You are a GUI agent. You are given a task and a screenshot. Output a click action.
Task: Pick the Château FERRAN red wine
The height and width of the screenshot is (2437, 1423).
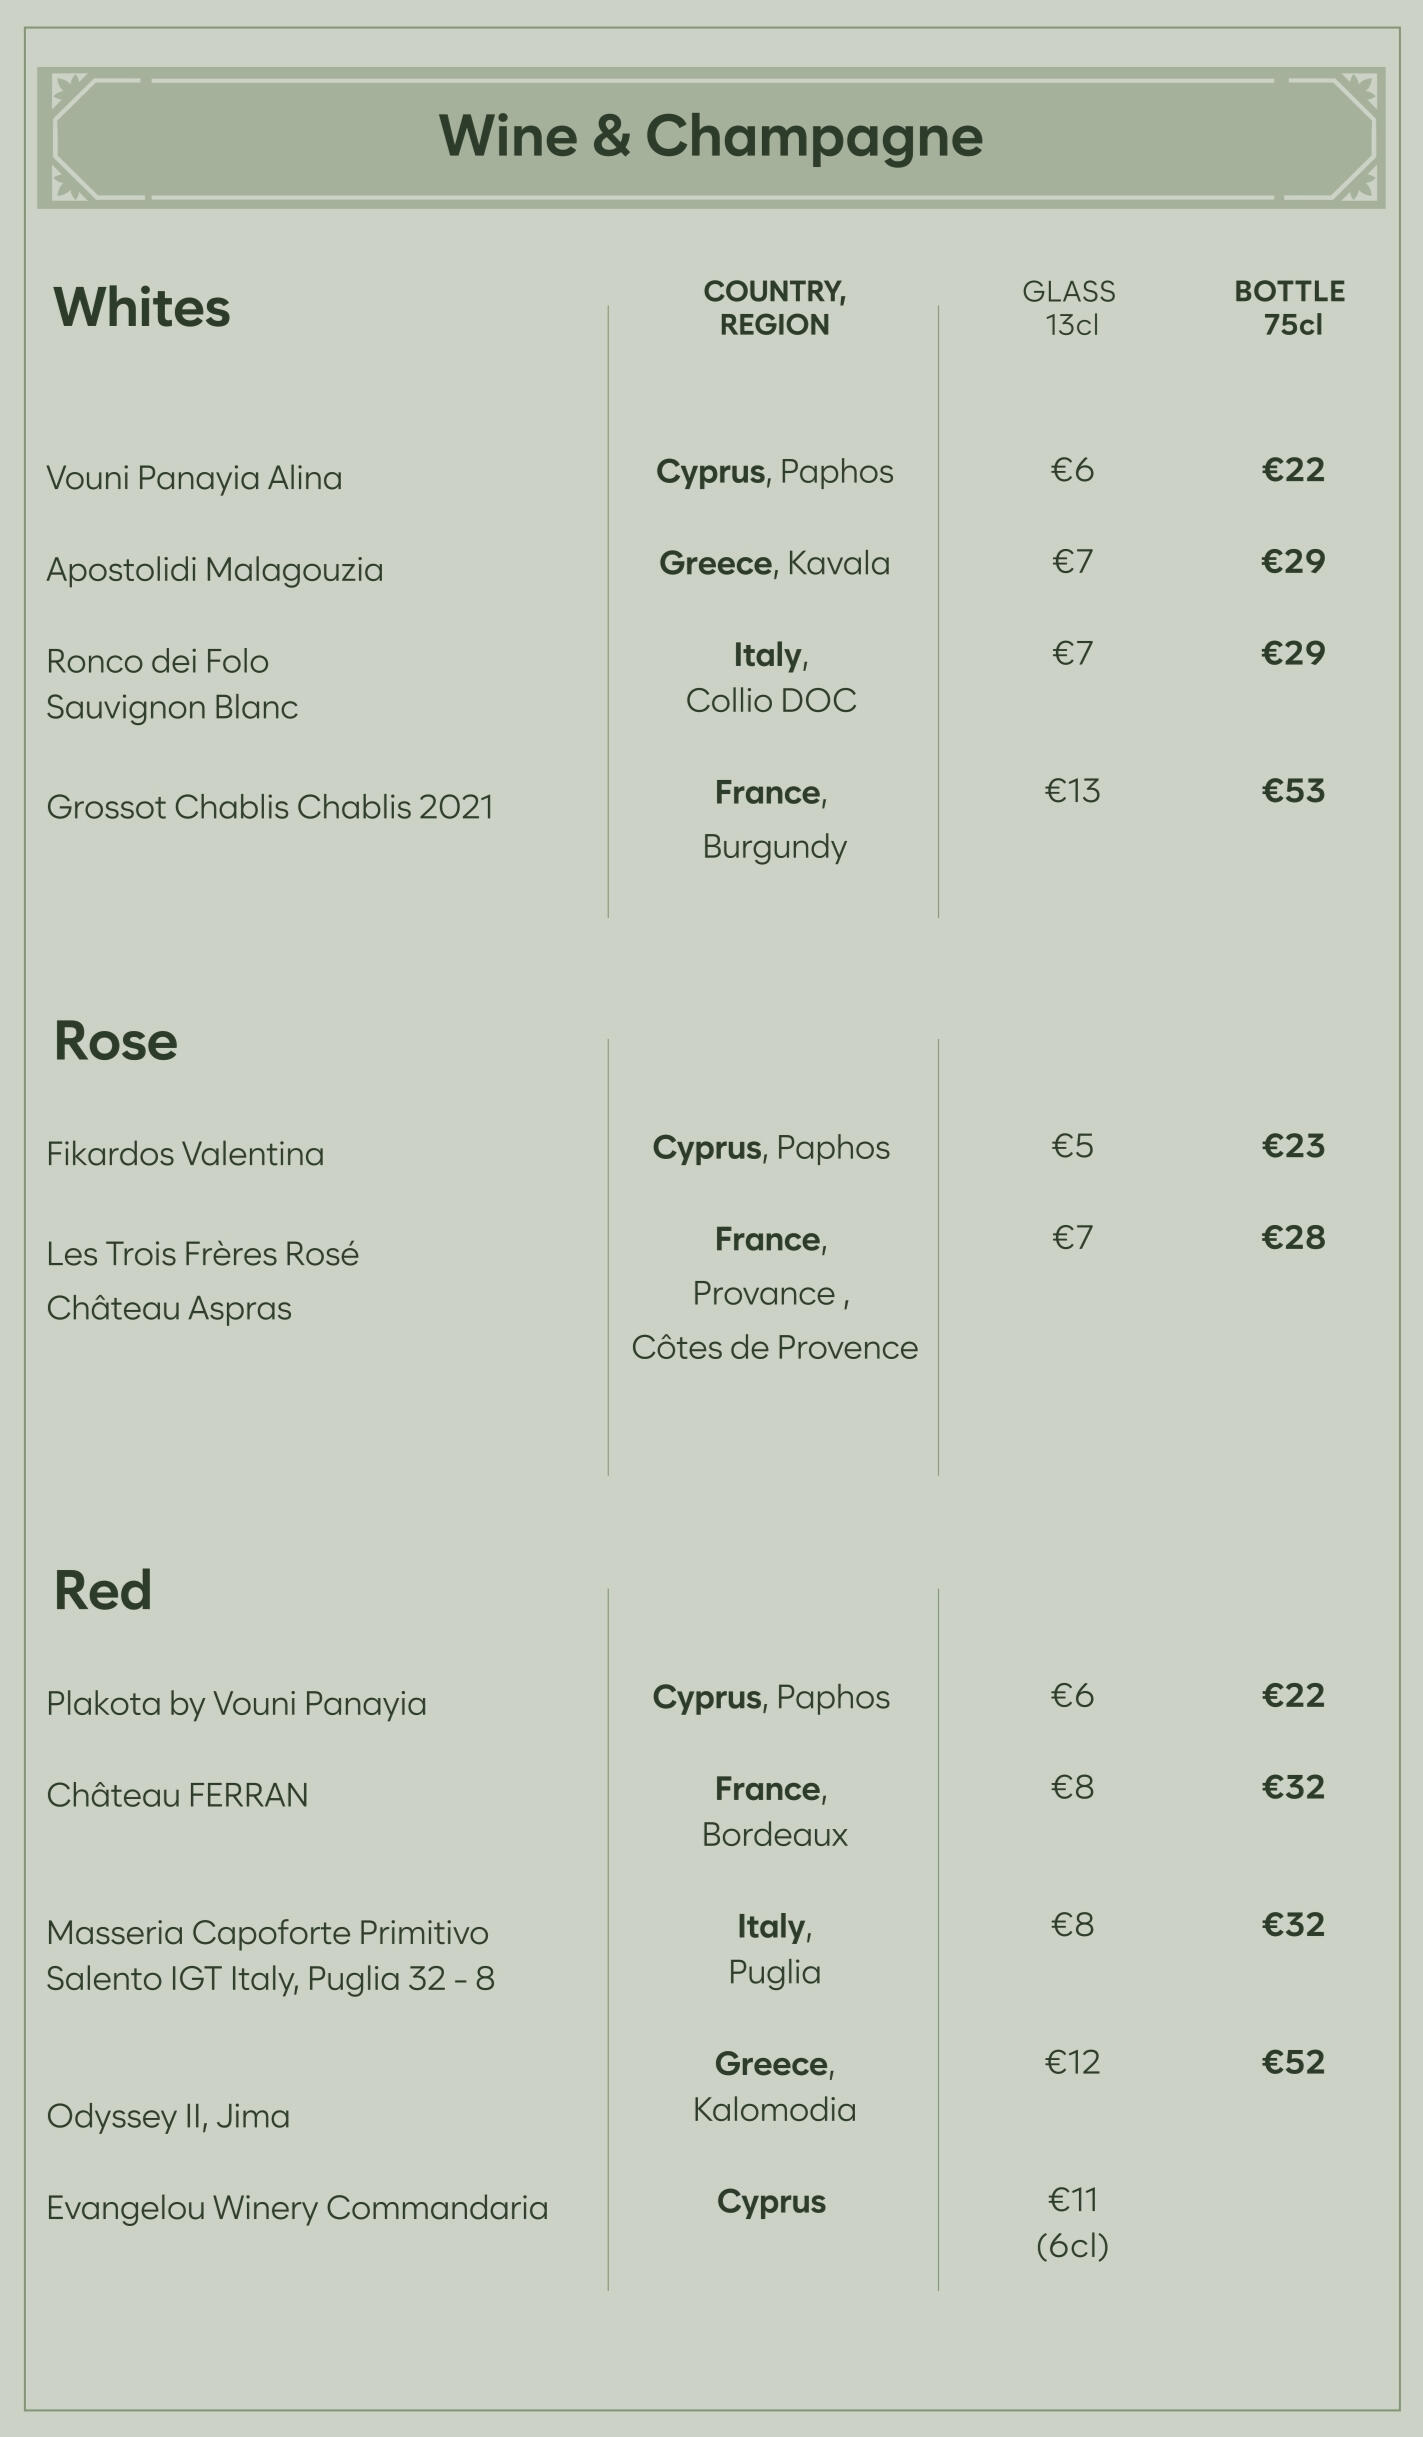click(x=177, y=1795)
